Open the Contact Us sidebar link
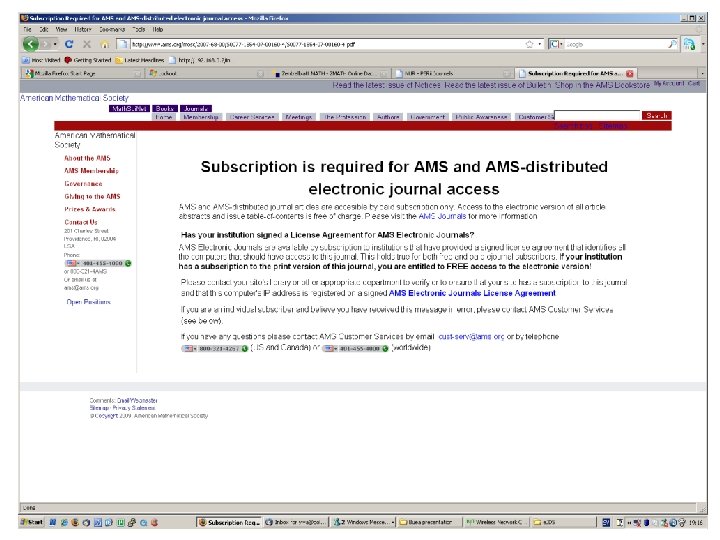Screen dimensions: 720x540 pos(80,222)
